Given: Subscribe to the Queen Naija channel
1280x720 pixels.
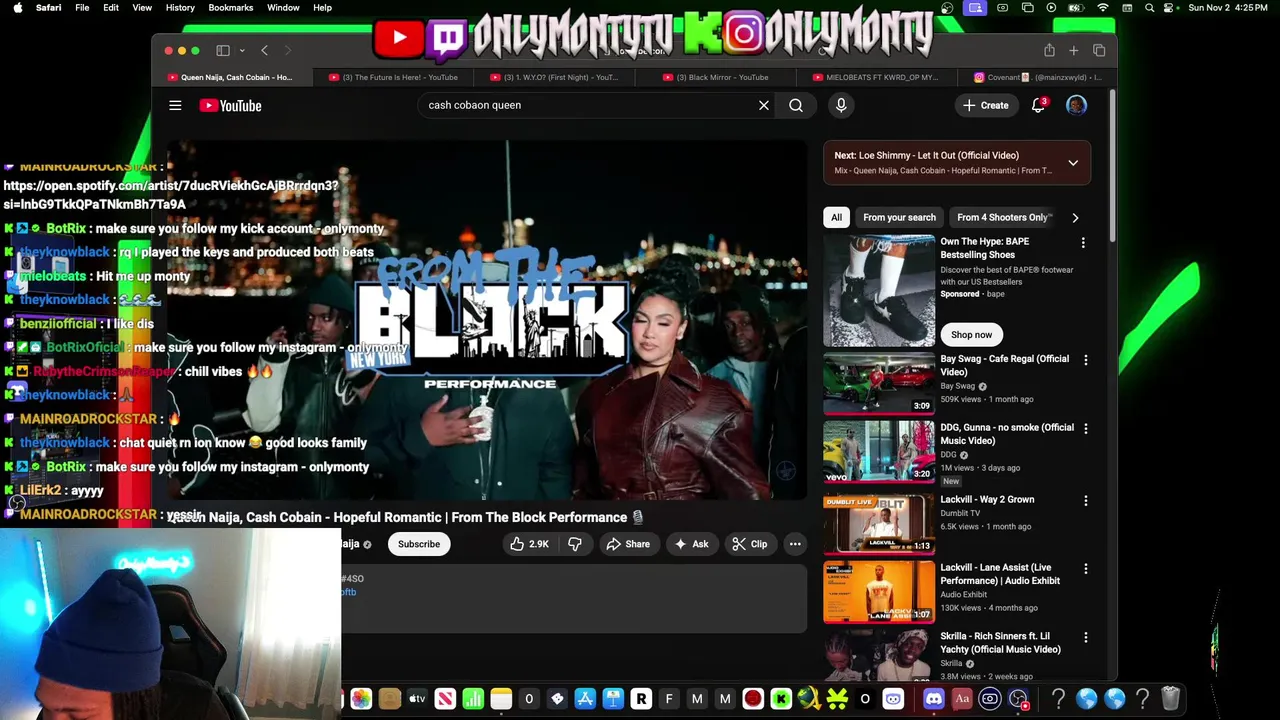Looking at the screenshot, I should (419, 544).
